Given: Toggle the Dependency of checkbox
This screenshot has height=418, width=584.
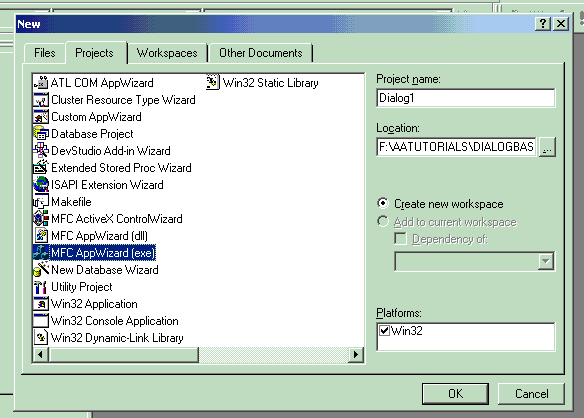Looking at the screenshot, I should [x=400, y=238].
